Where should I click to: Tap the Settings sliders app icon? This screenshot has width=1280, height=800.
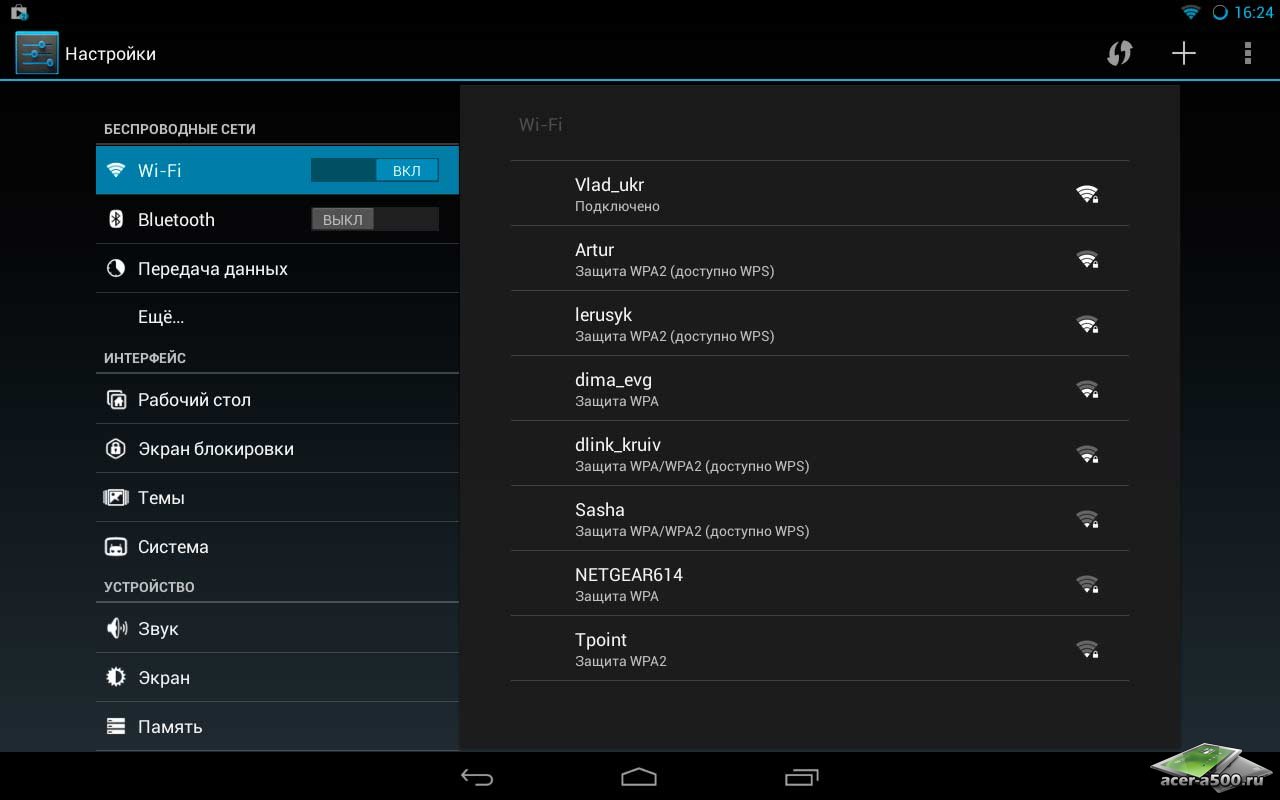point(37,53)
